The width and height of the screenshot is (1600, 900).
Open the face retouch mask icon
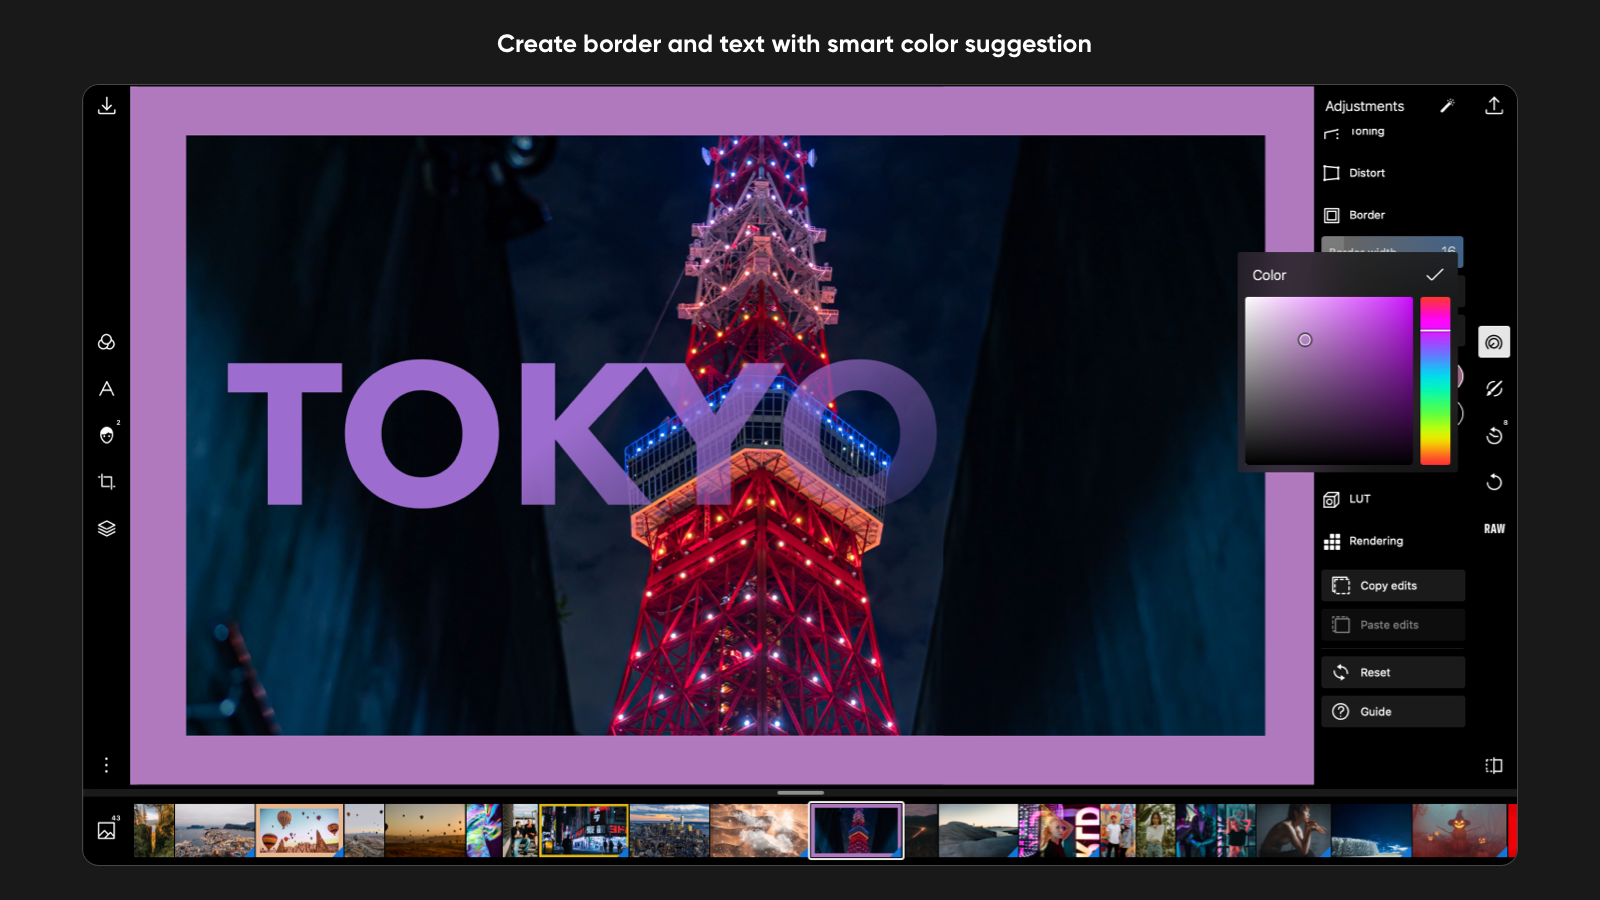click(x=107, y=435)
